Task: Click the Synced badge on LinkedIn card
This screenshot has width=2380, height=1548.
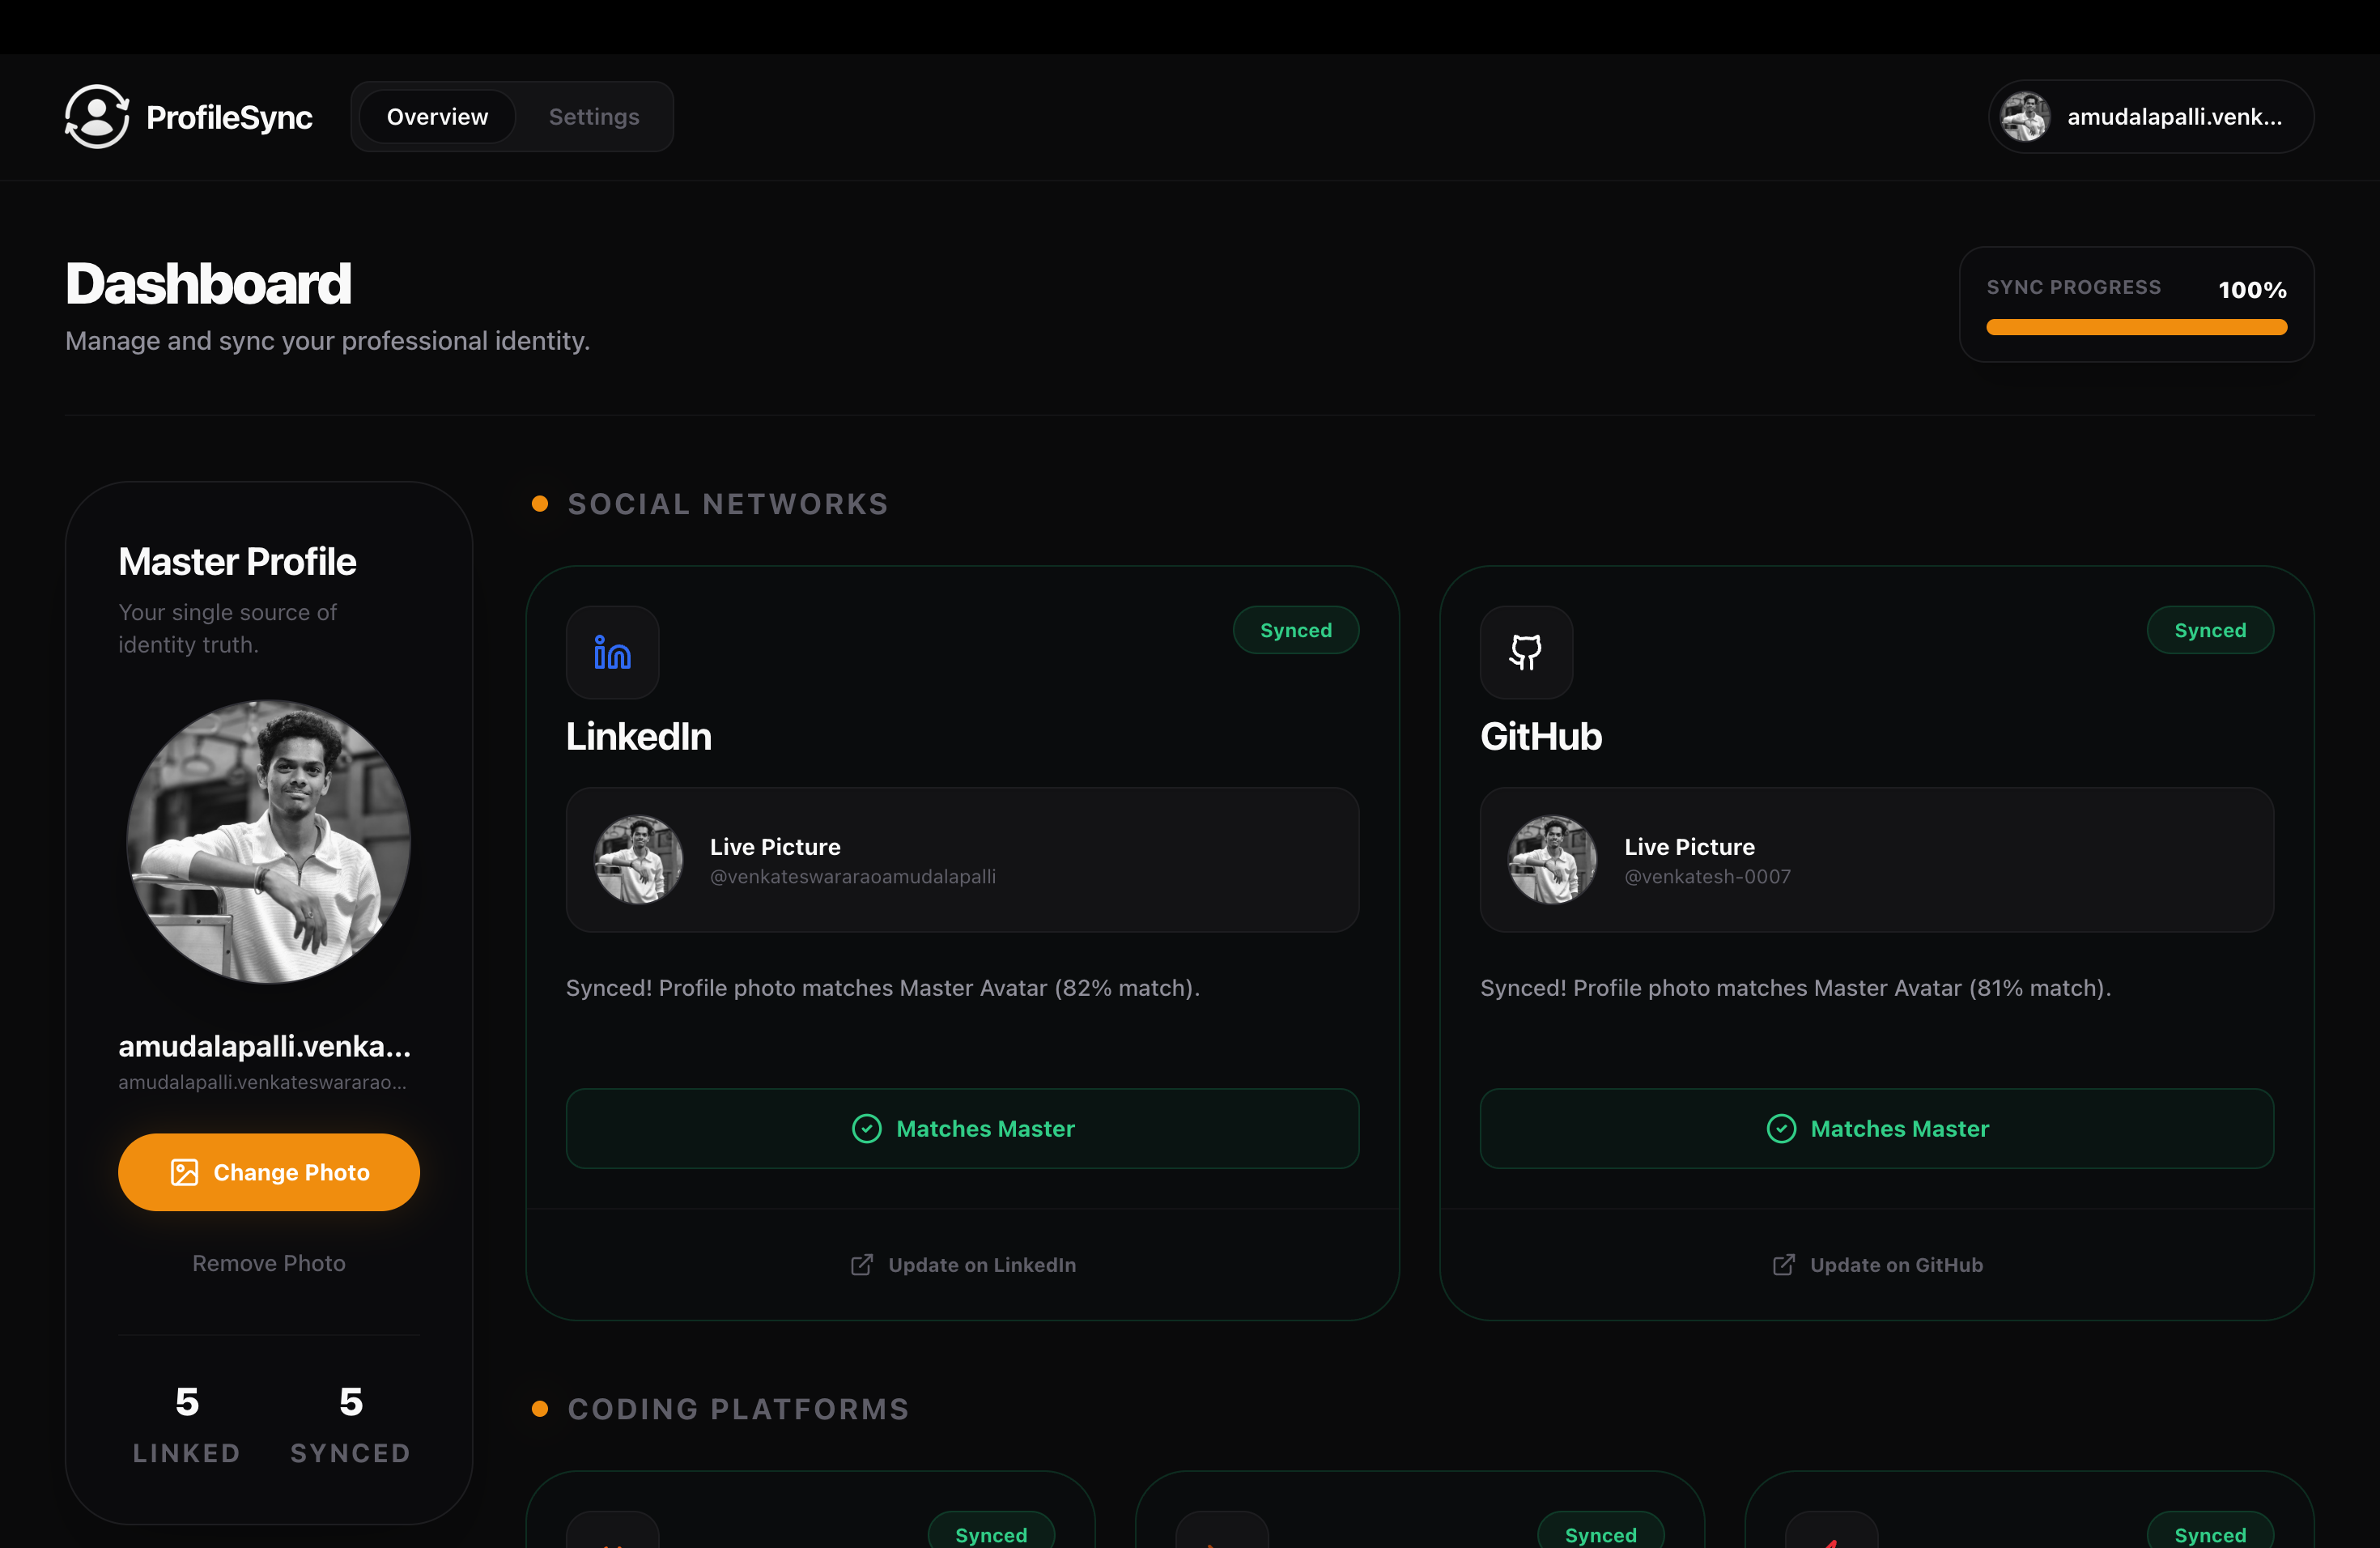Action: tap(1296, 630)
